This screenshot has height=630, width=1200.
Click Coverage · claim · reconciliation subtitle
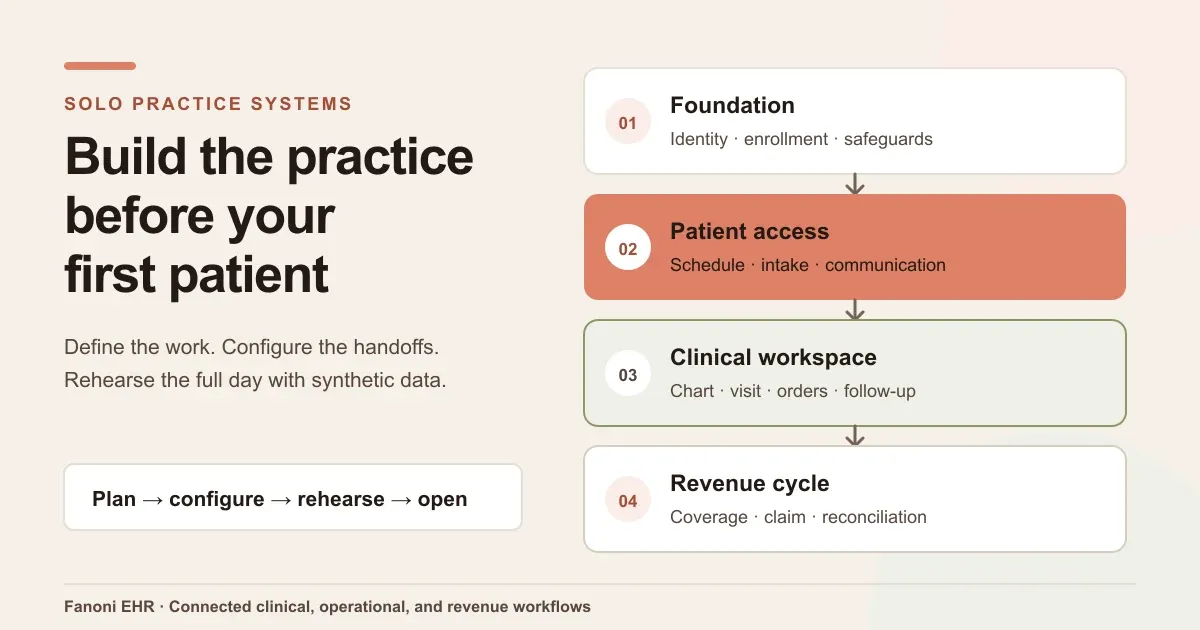tap(798, 517)
